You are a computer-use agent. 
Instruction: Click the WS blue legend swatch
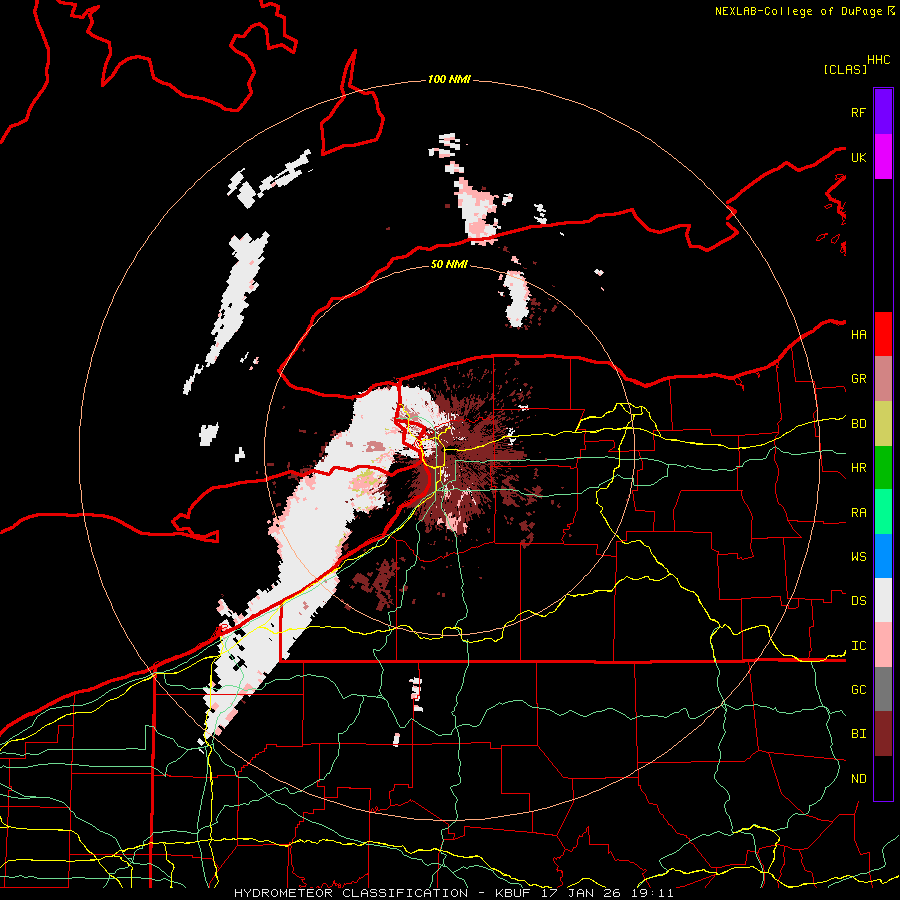[883, 556]
